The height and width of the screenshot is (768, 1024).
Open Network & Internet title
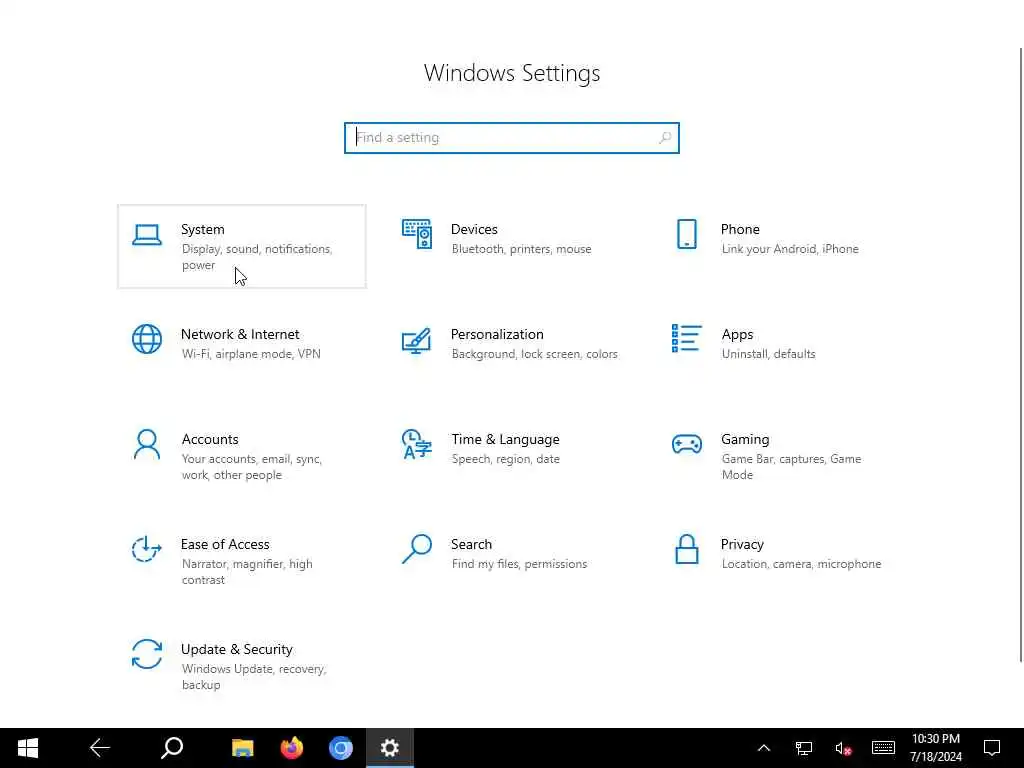tap(240, 334)
